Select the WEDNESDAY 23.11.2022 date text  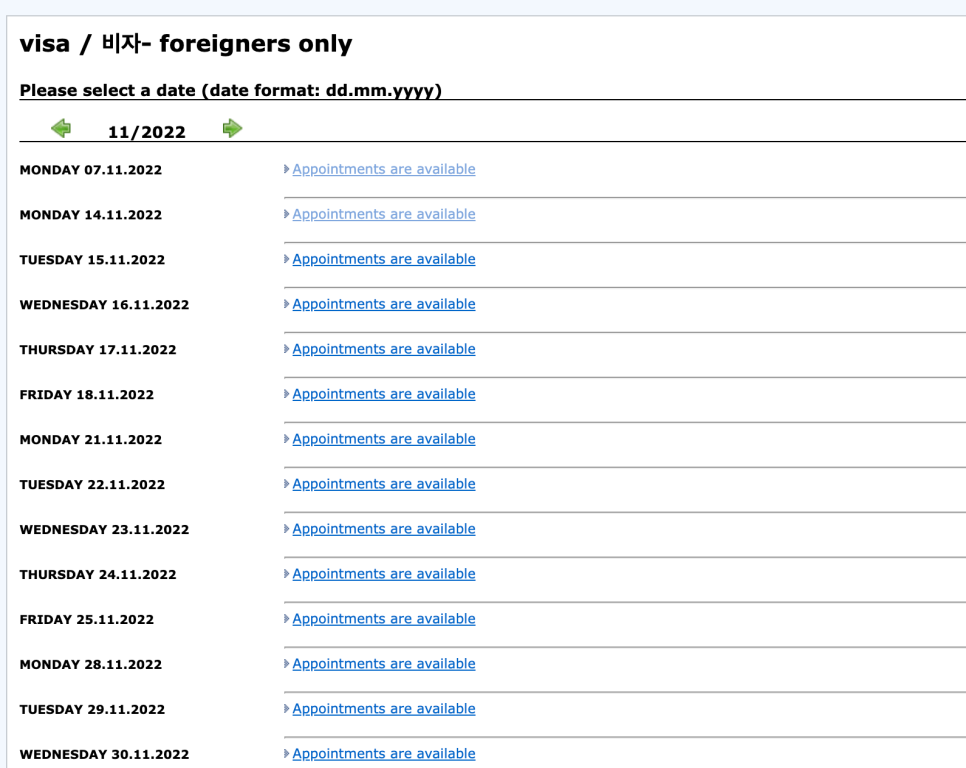tap(104, 530)
